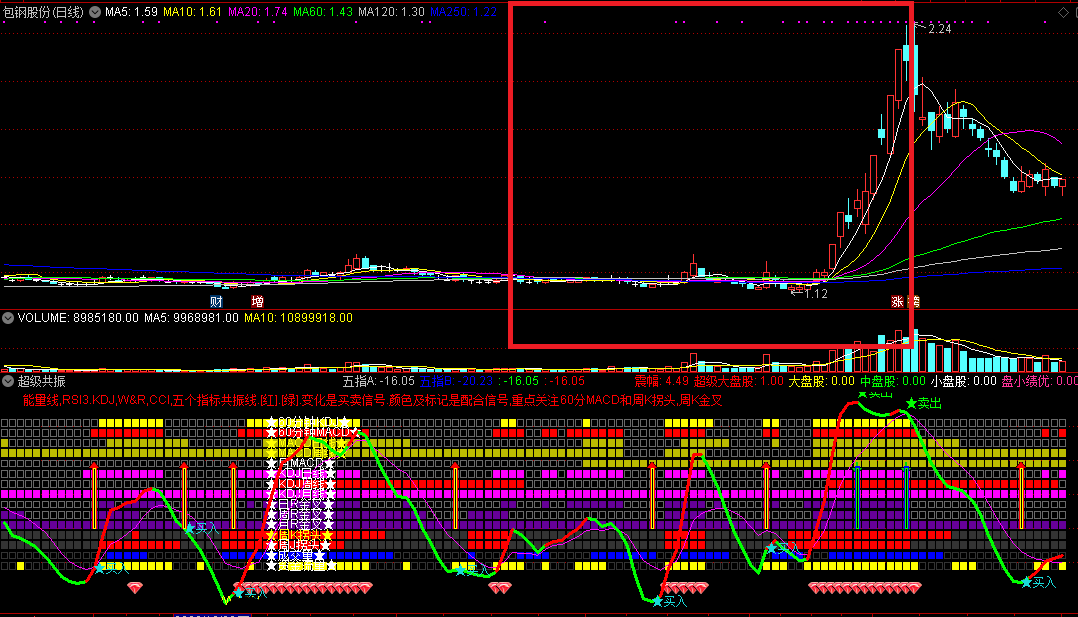Click the yellow 周K拐头 legend label
Viewport: 1078px width, 617px height.
(x=300, y=535)
